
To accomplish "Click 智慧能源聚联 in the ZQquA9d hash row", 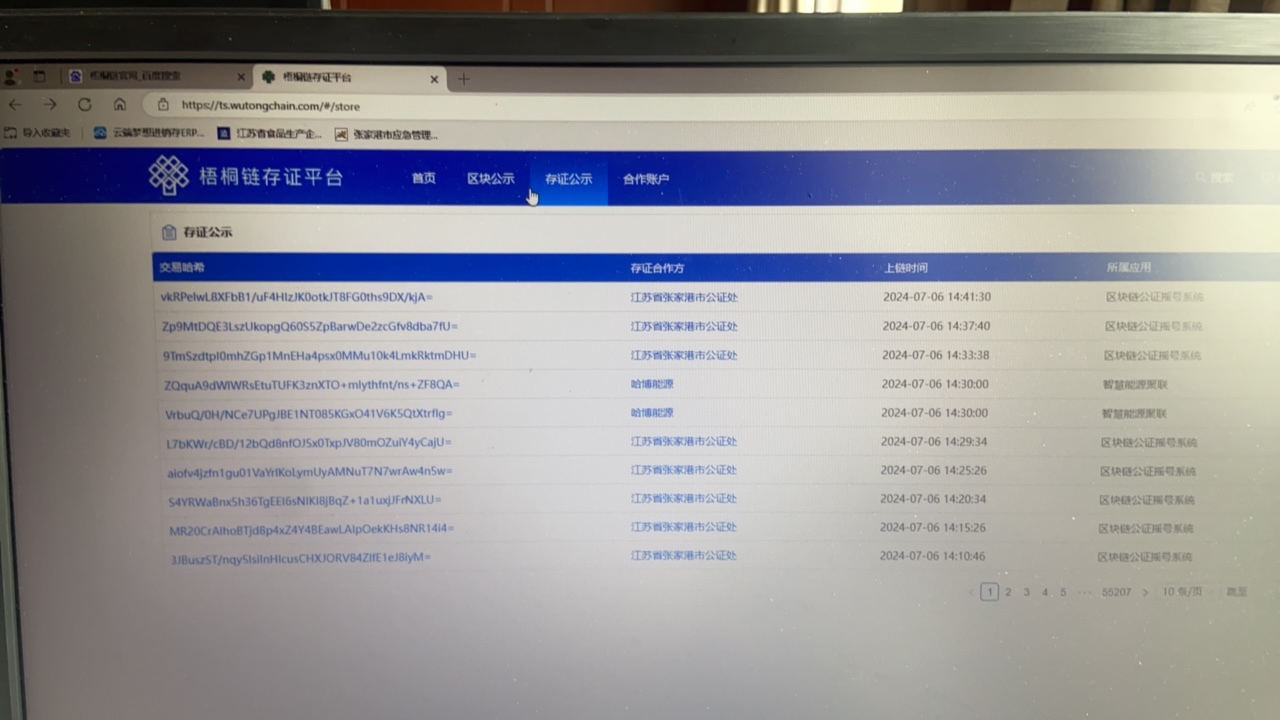I will point(1135,384).
